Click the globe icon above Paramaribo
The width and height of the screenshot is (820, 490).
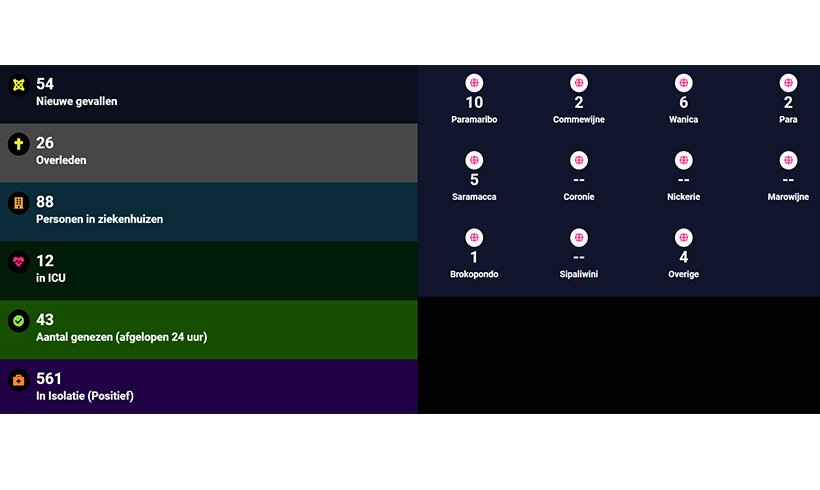[474, 83]
